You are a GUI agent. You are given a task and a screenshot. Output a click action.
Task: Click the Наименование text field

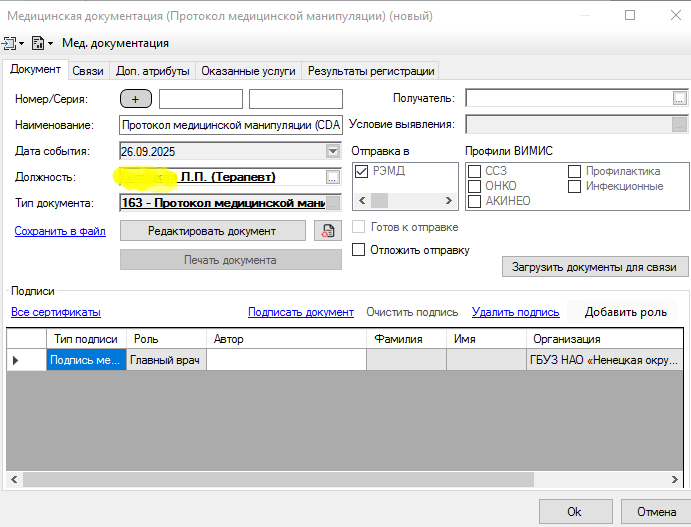[230, 125]
